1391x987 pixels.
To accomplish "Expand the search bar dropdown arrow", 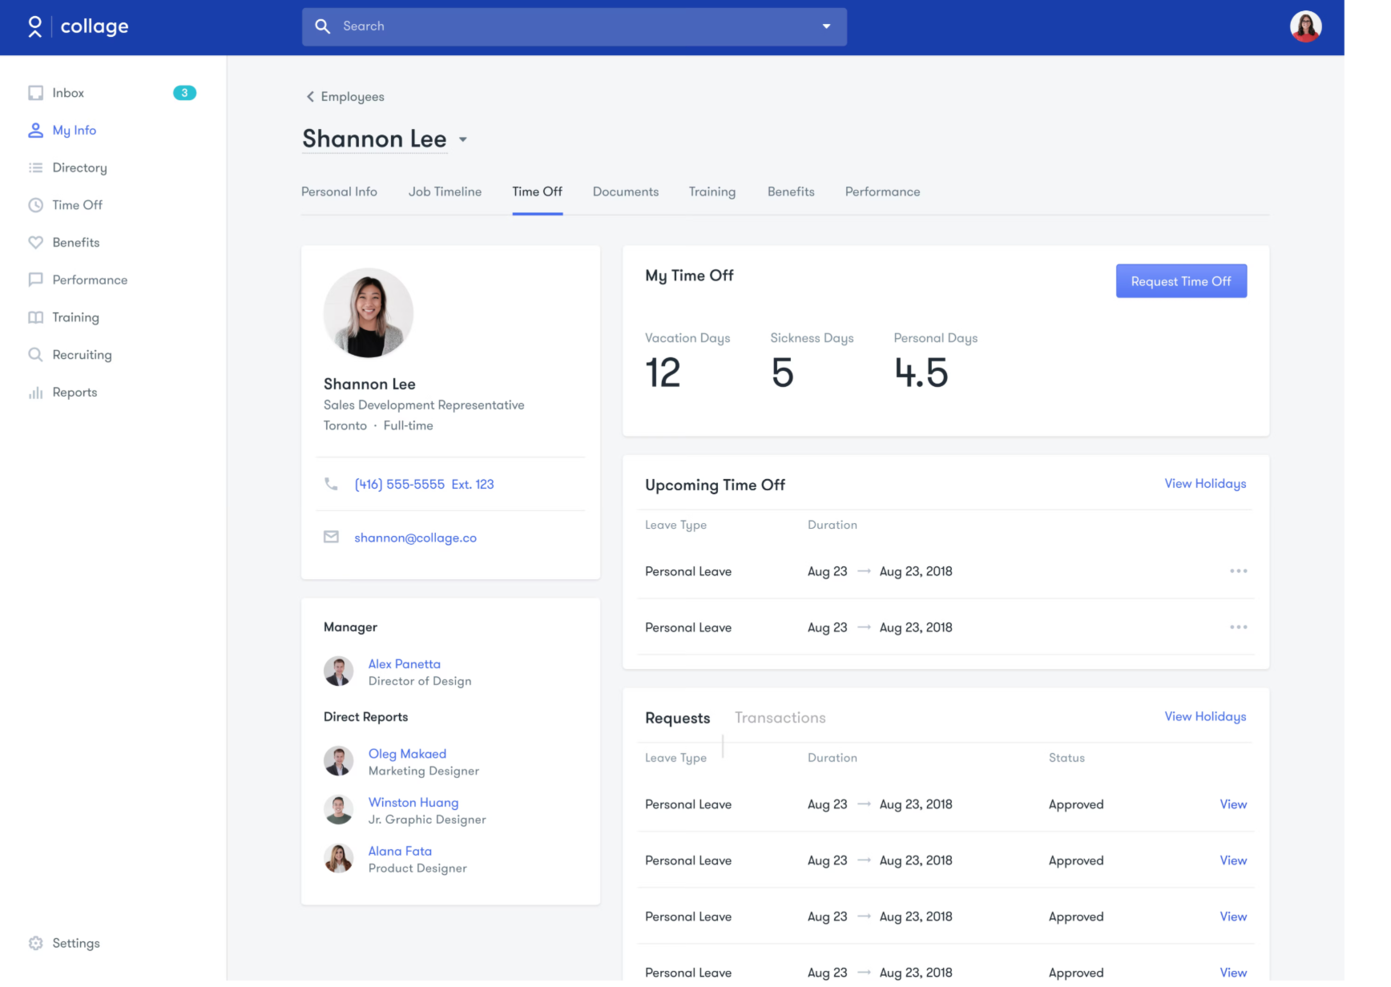I will click(826, 27).
